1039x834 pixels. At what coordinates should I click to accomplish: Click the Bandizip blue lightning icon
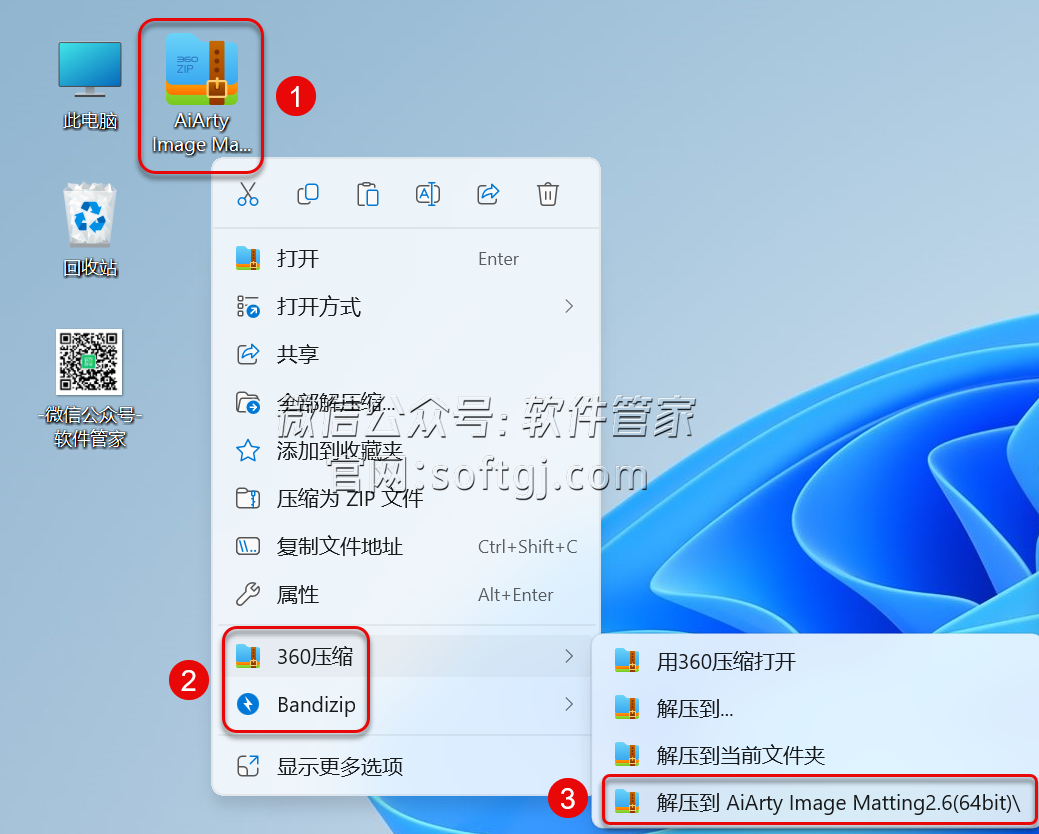click(248, 704)
